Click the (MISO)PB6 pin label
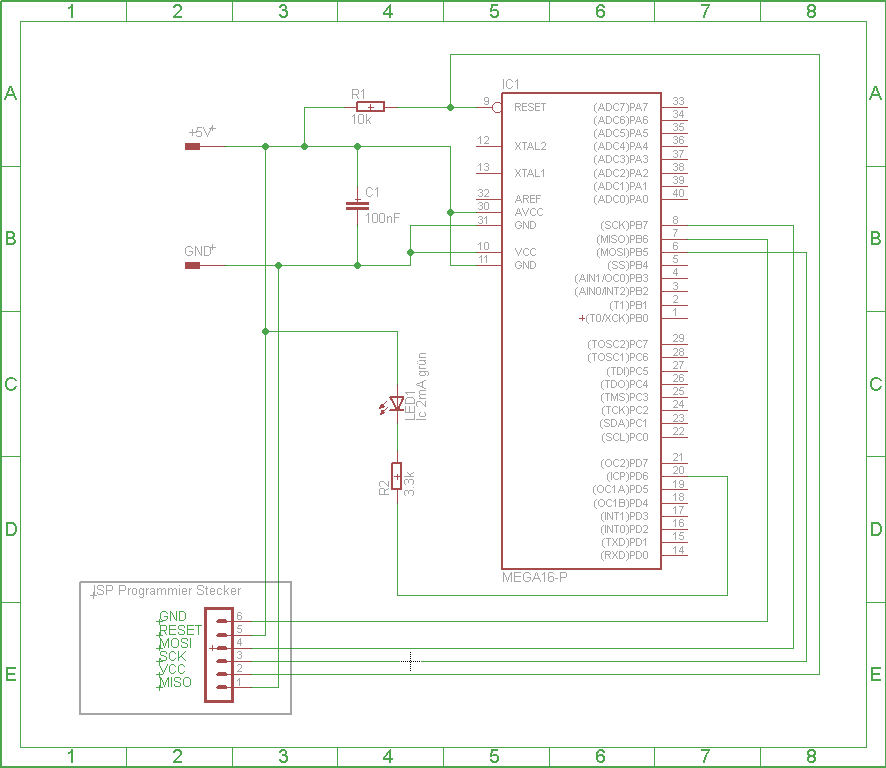886x768 pixels. click(x=622, y=239)
